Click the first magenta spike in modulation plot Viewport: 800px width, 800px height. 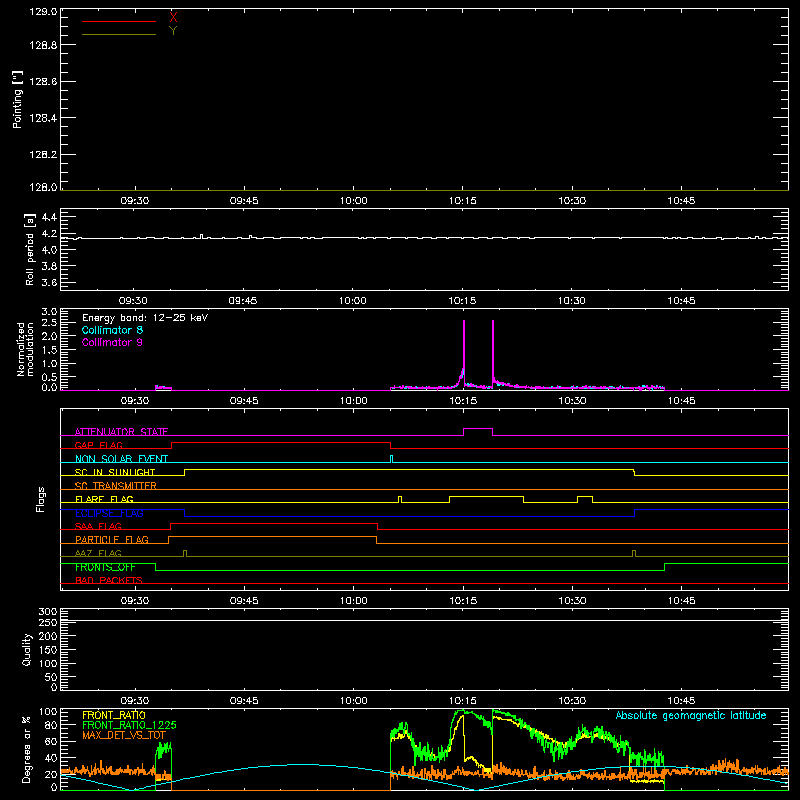(464, 352)
